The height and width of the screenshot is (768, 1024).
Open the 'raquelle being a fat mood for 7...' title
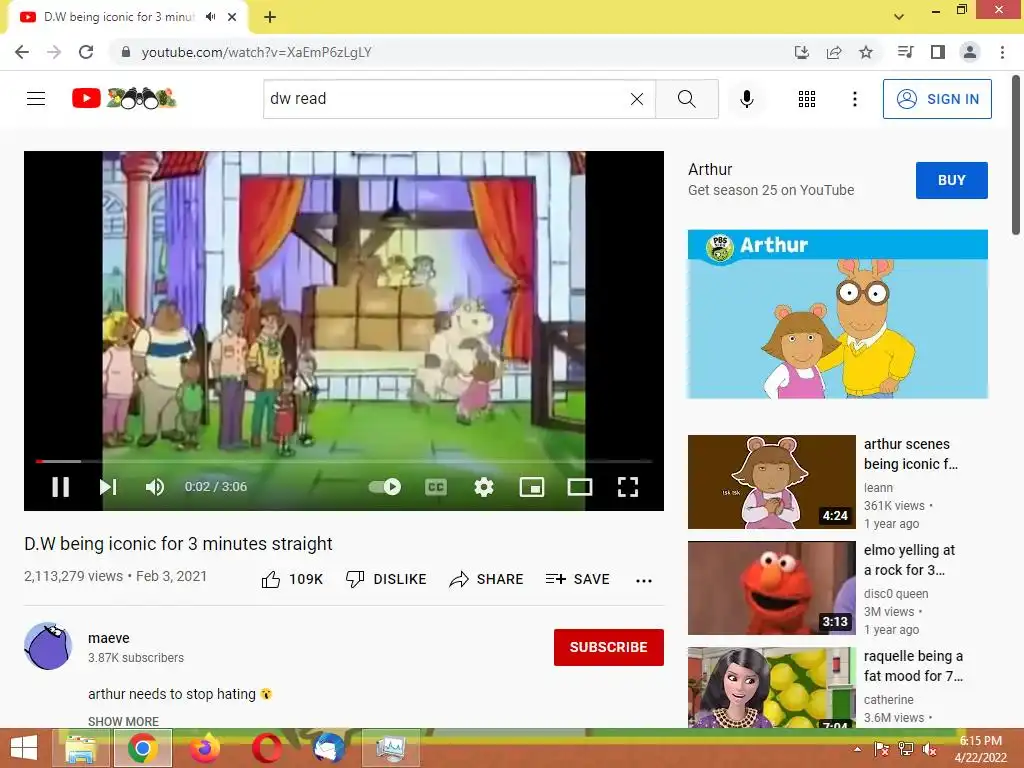pyautogui.click(x=913, y=665)
